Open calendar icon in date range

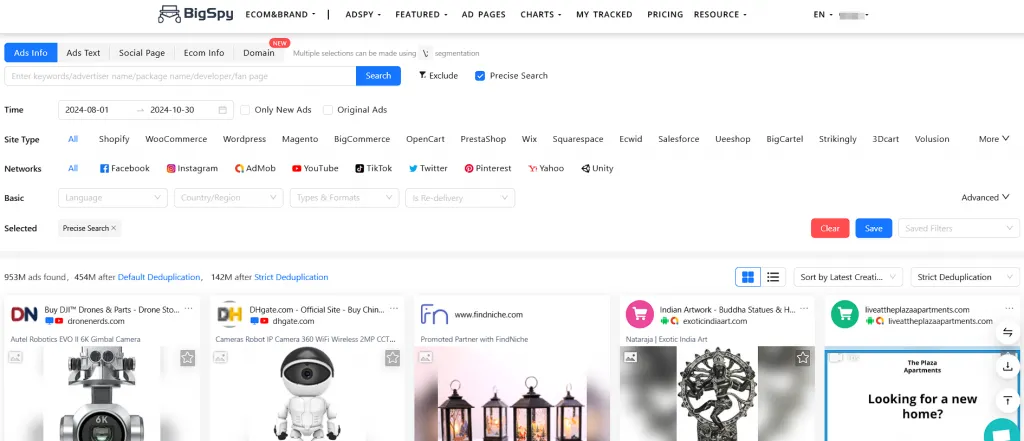222,110
